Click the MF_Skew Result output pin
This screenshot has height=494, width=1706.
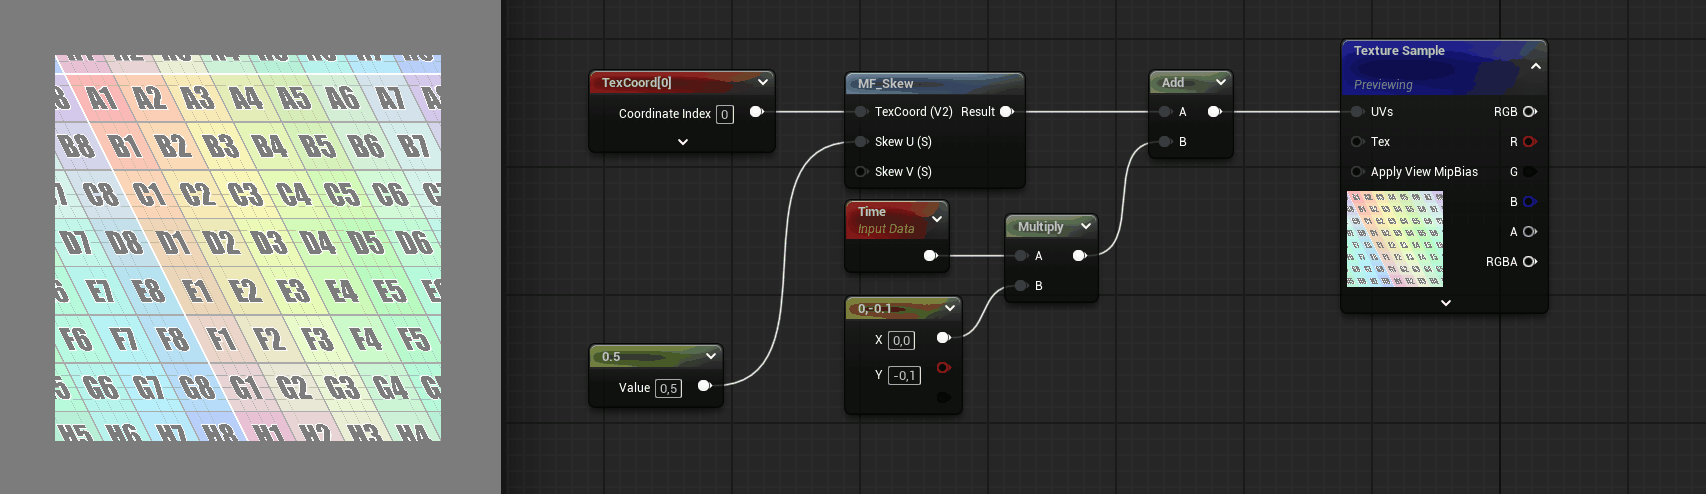[1007, 112]
